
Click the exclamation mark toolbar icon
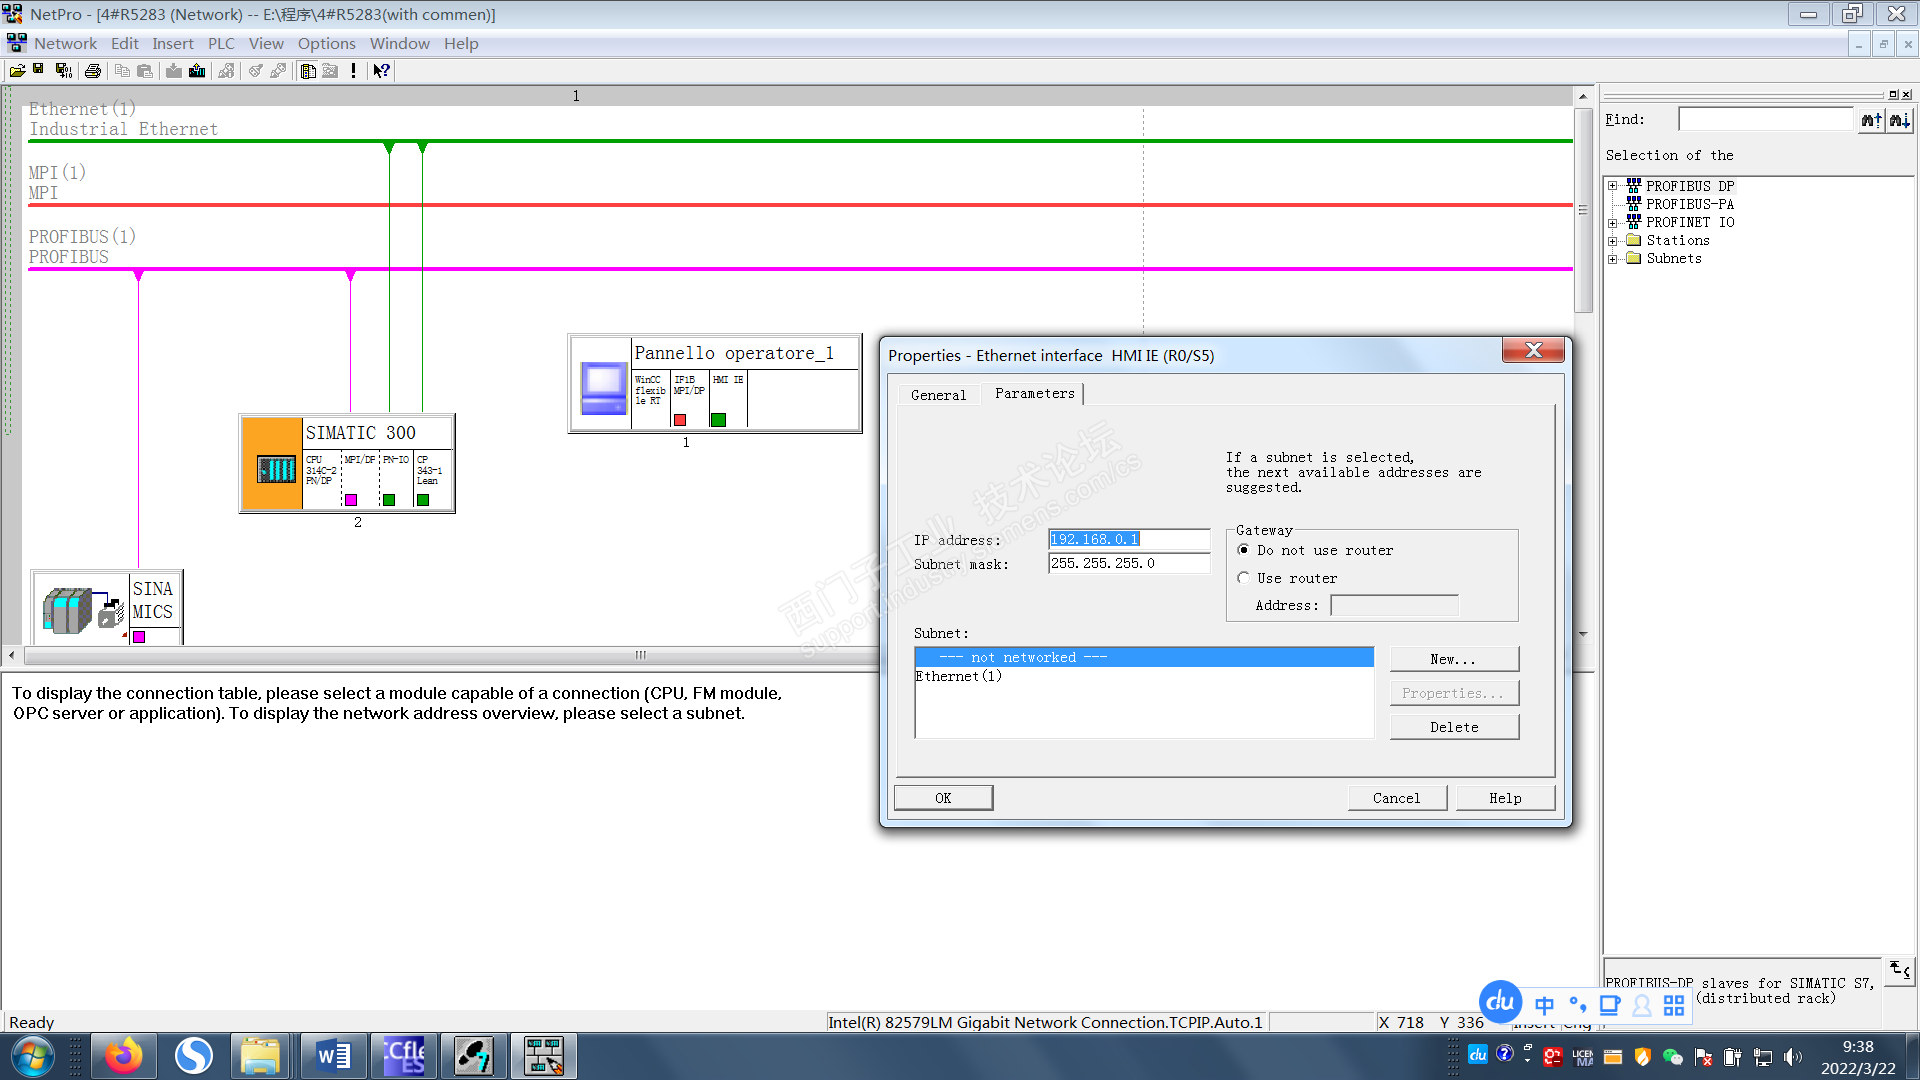(x=353, y=71)
